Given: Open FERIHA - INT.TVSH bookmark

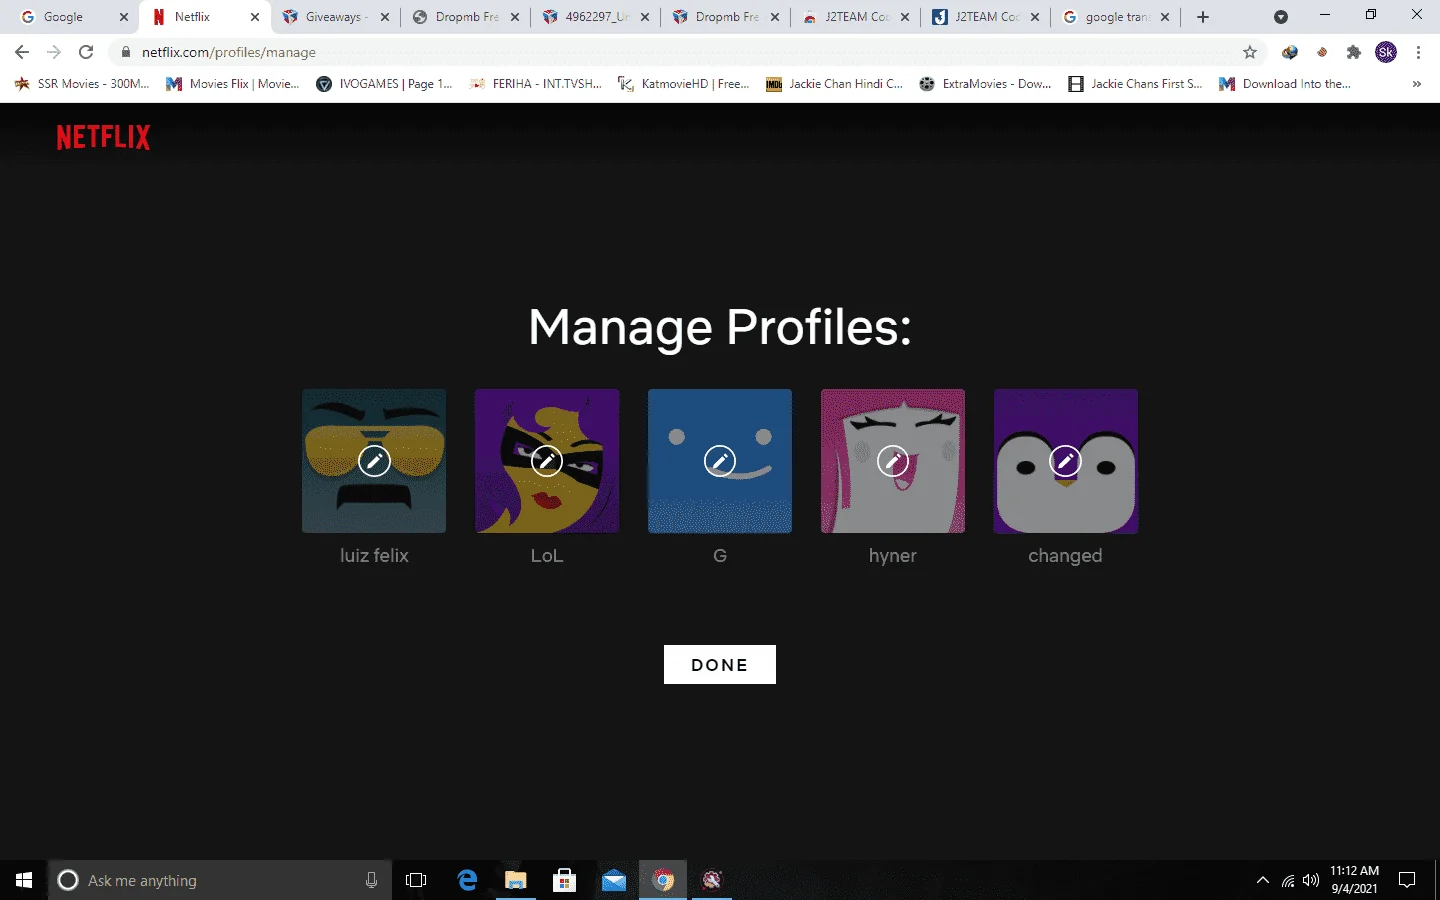Looking at the screenshot, I should [x=535, y=84].
